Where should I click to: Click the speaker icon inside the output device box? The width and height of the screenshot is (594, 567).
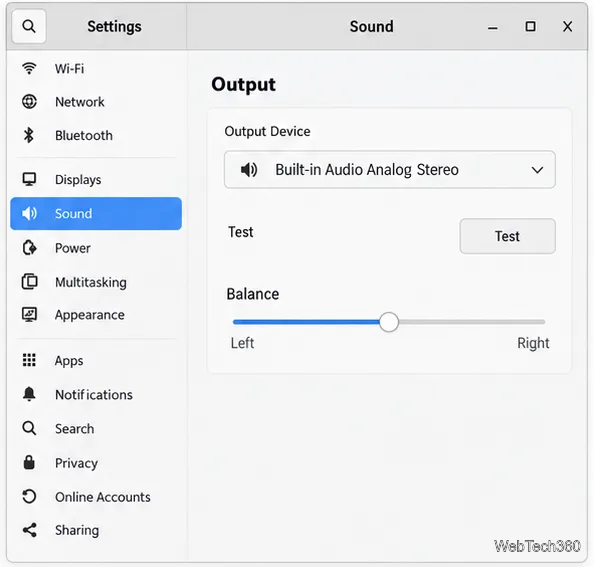[x=249, y=170]
